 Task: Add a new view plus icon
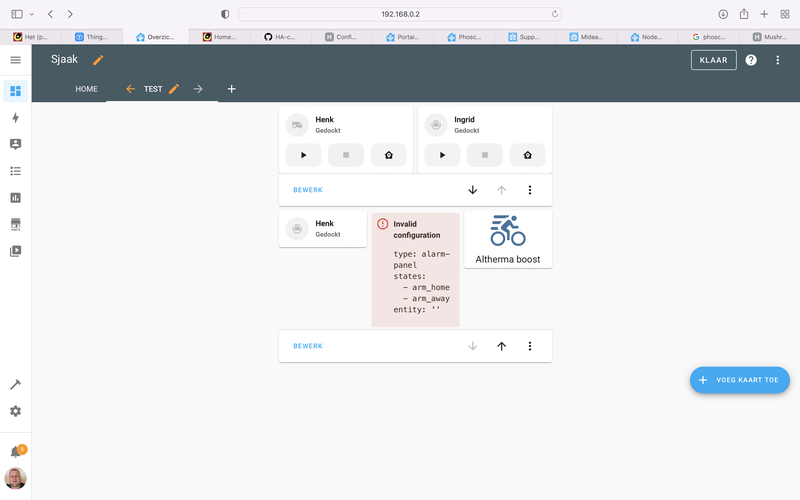(x=231, y=89)
